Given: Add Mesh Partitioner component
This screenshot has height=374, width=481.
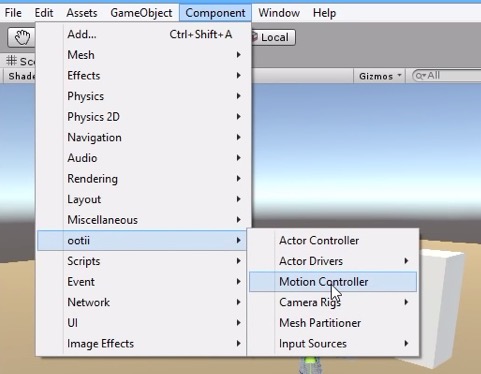Looking at the screenshot, I should tap(333, 323).
